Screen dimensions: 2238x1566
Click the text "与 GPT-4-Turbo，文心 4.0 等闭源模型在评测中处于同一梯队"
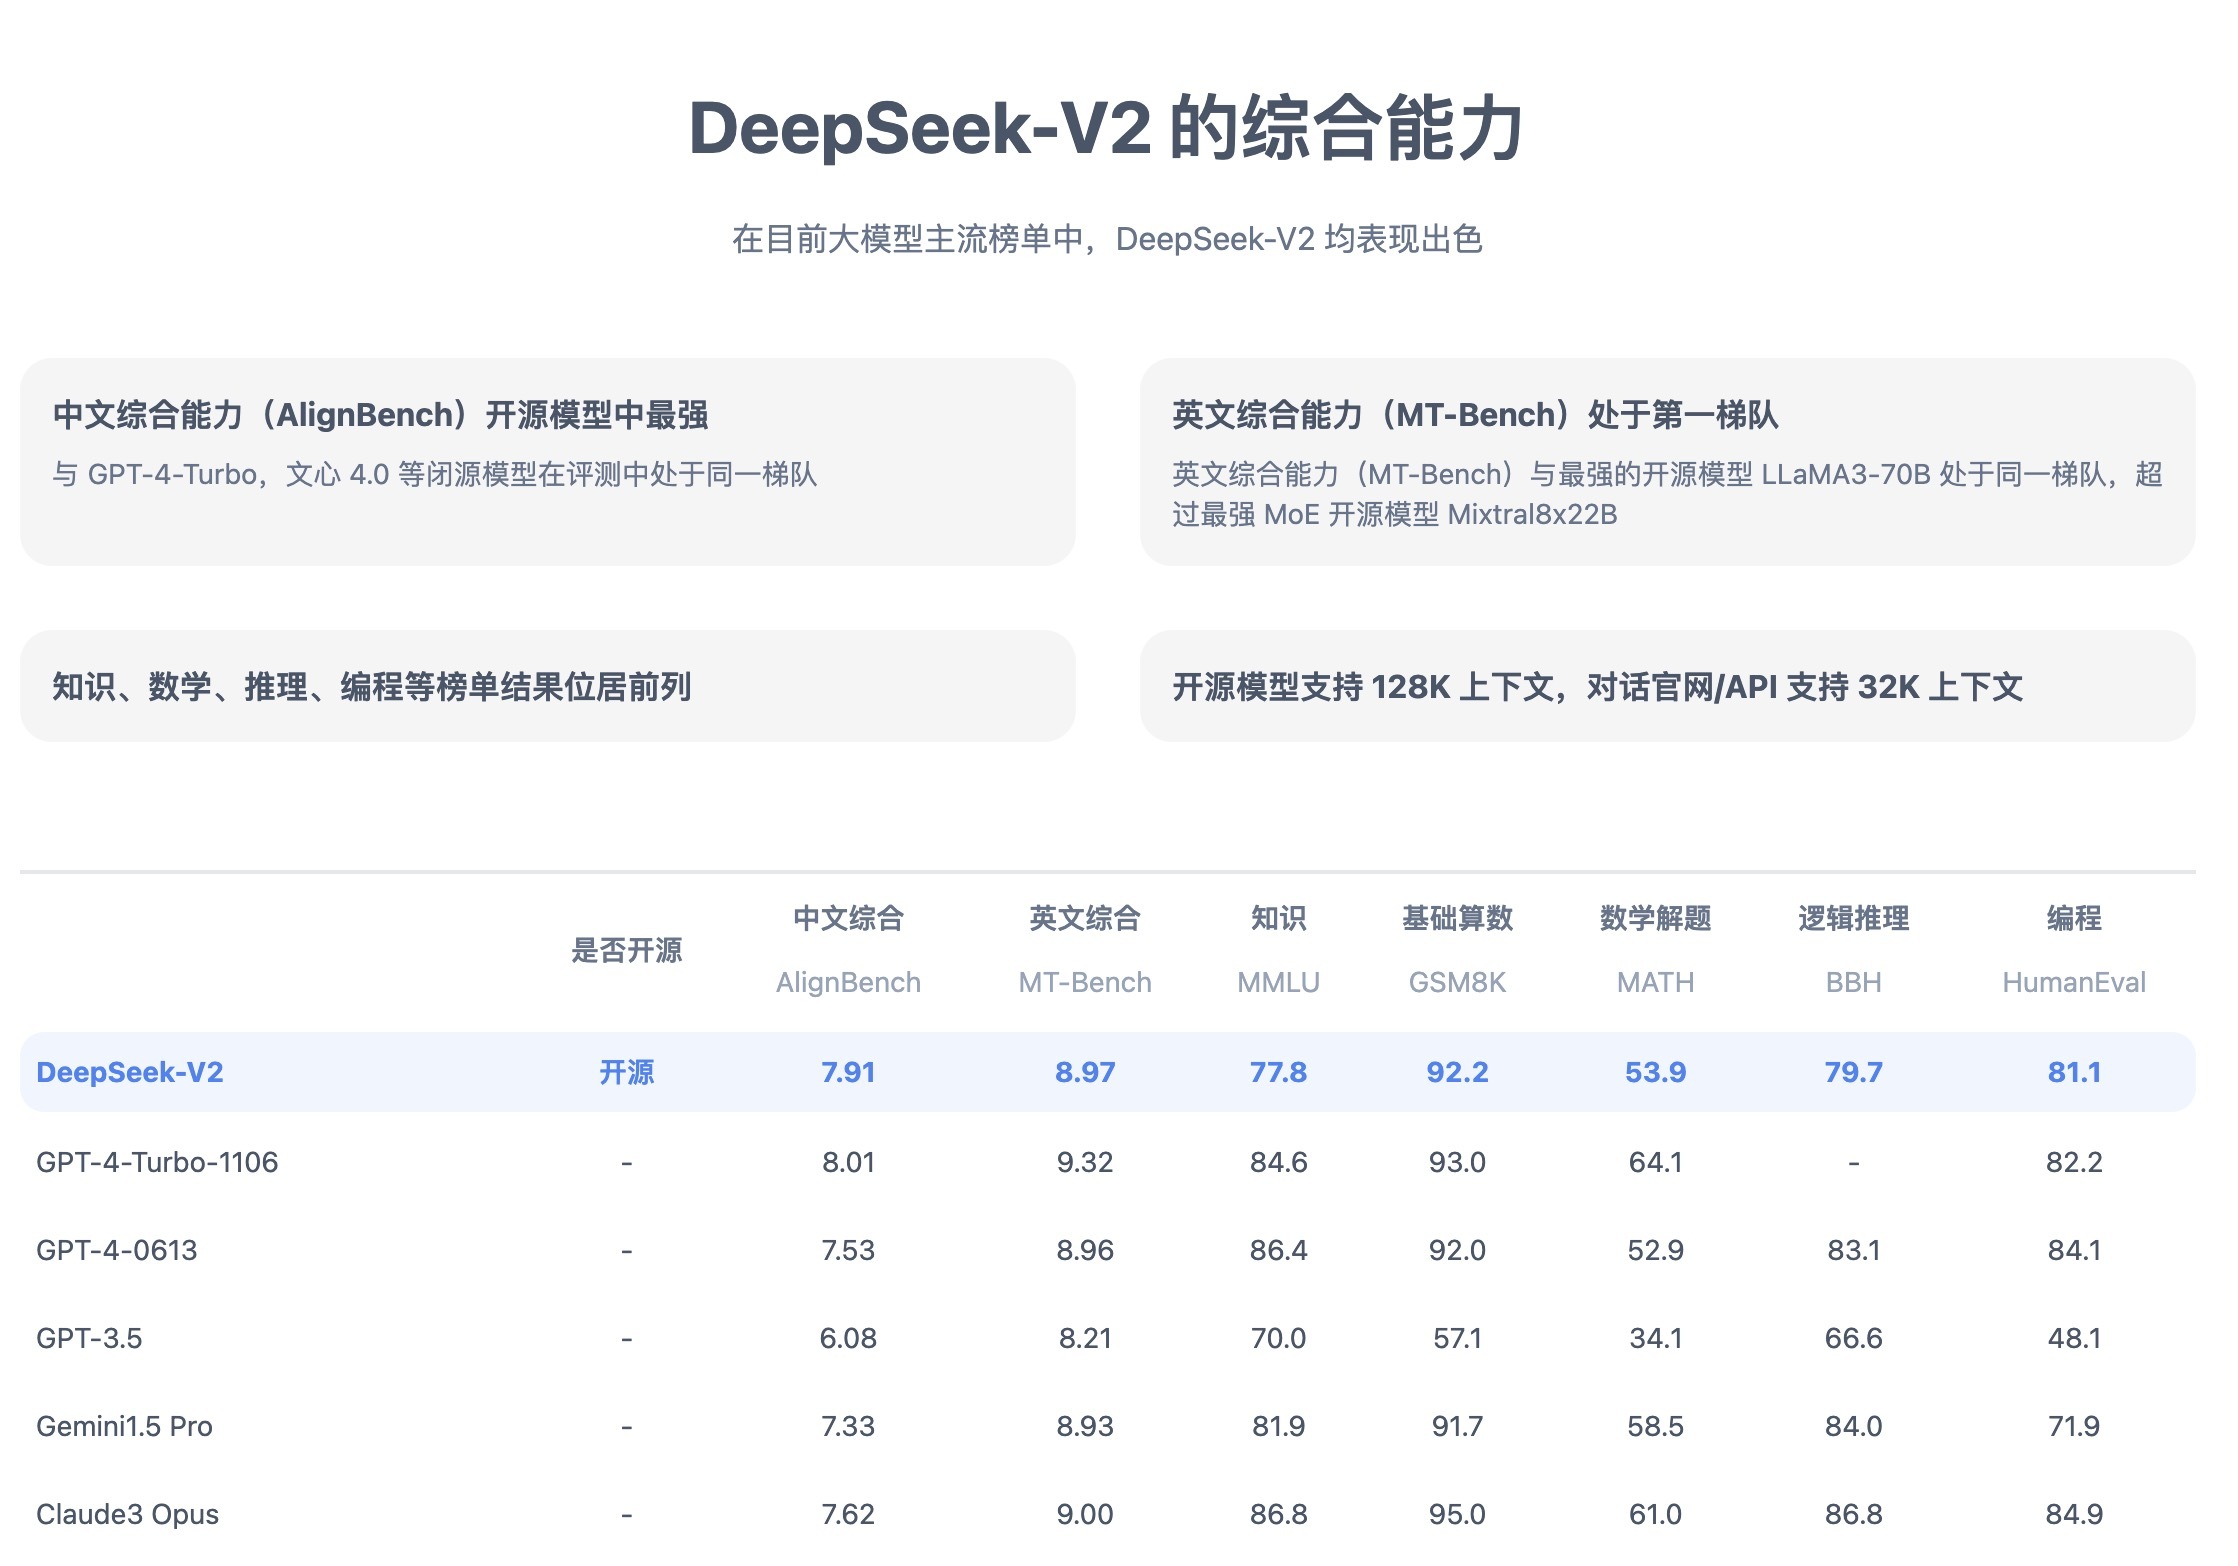point(435,474)
